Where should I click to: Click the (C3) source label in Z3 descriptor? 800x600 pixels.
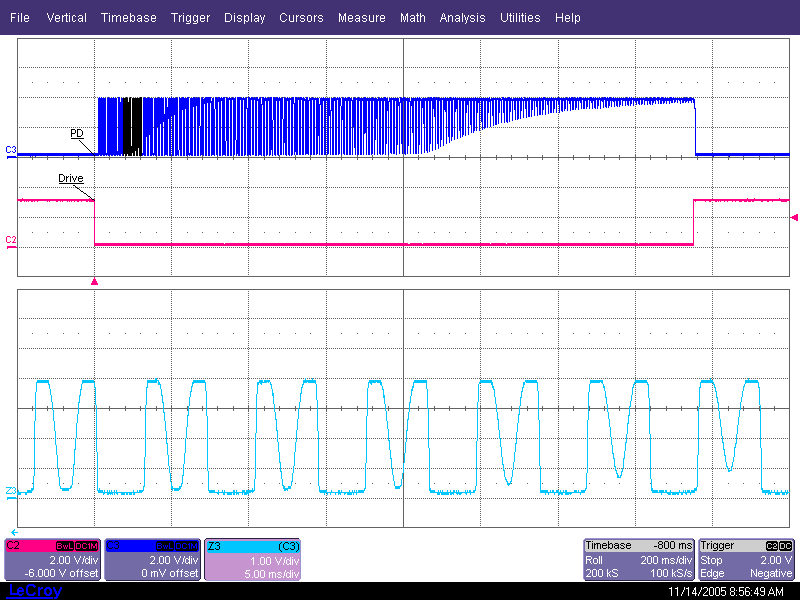(288, 546)
